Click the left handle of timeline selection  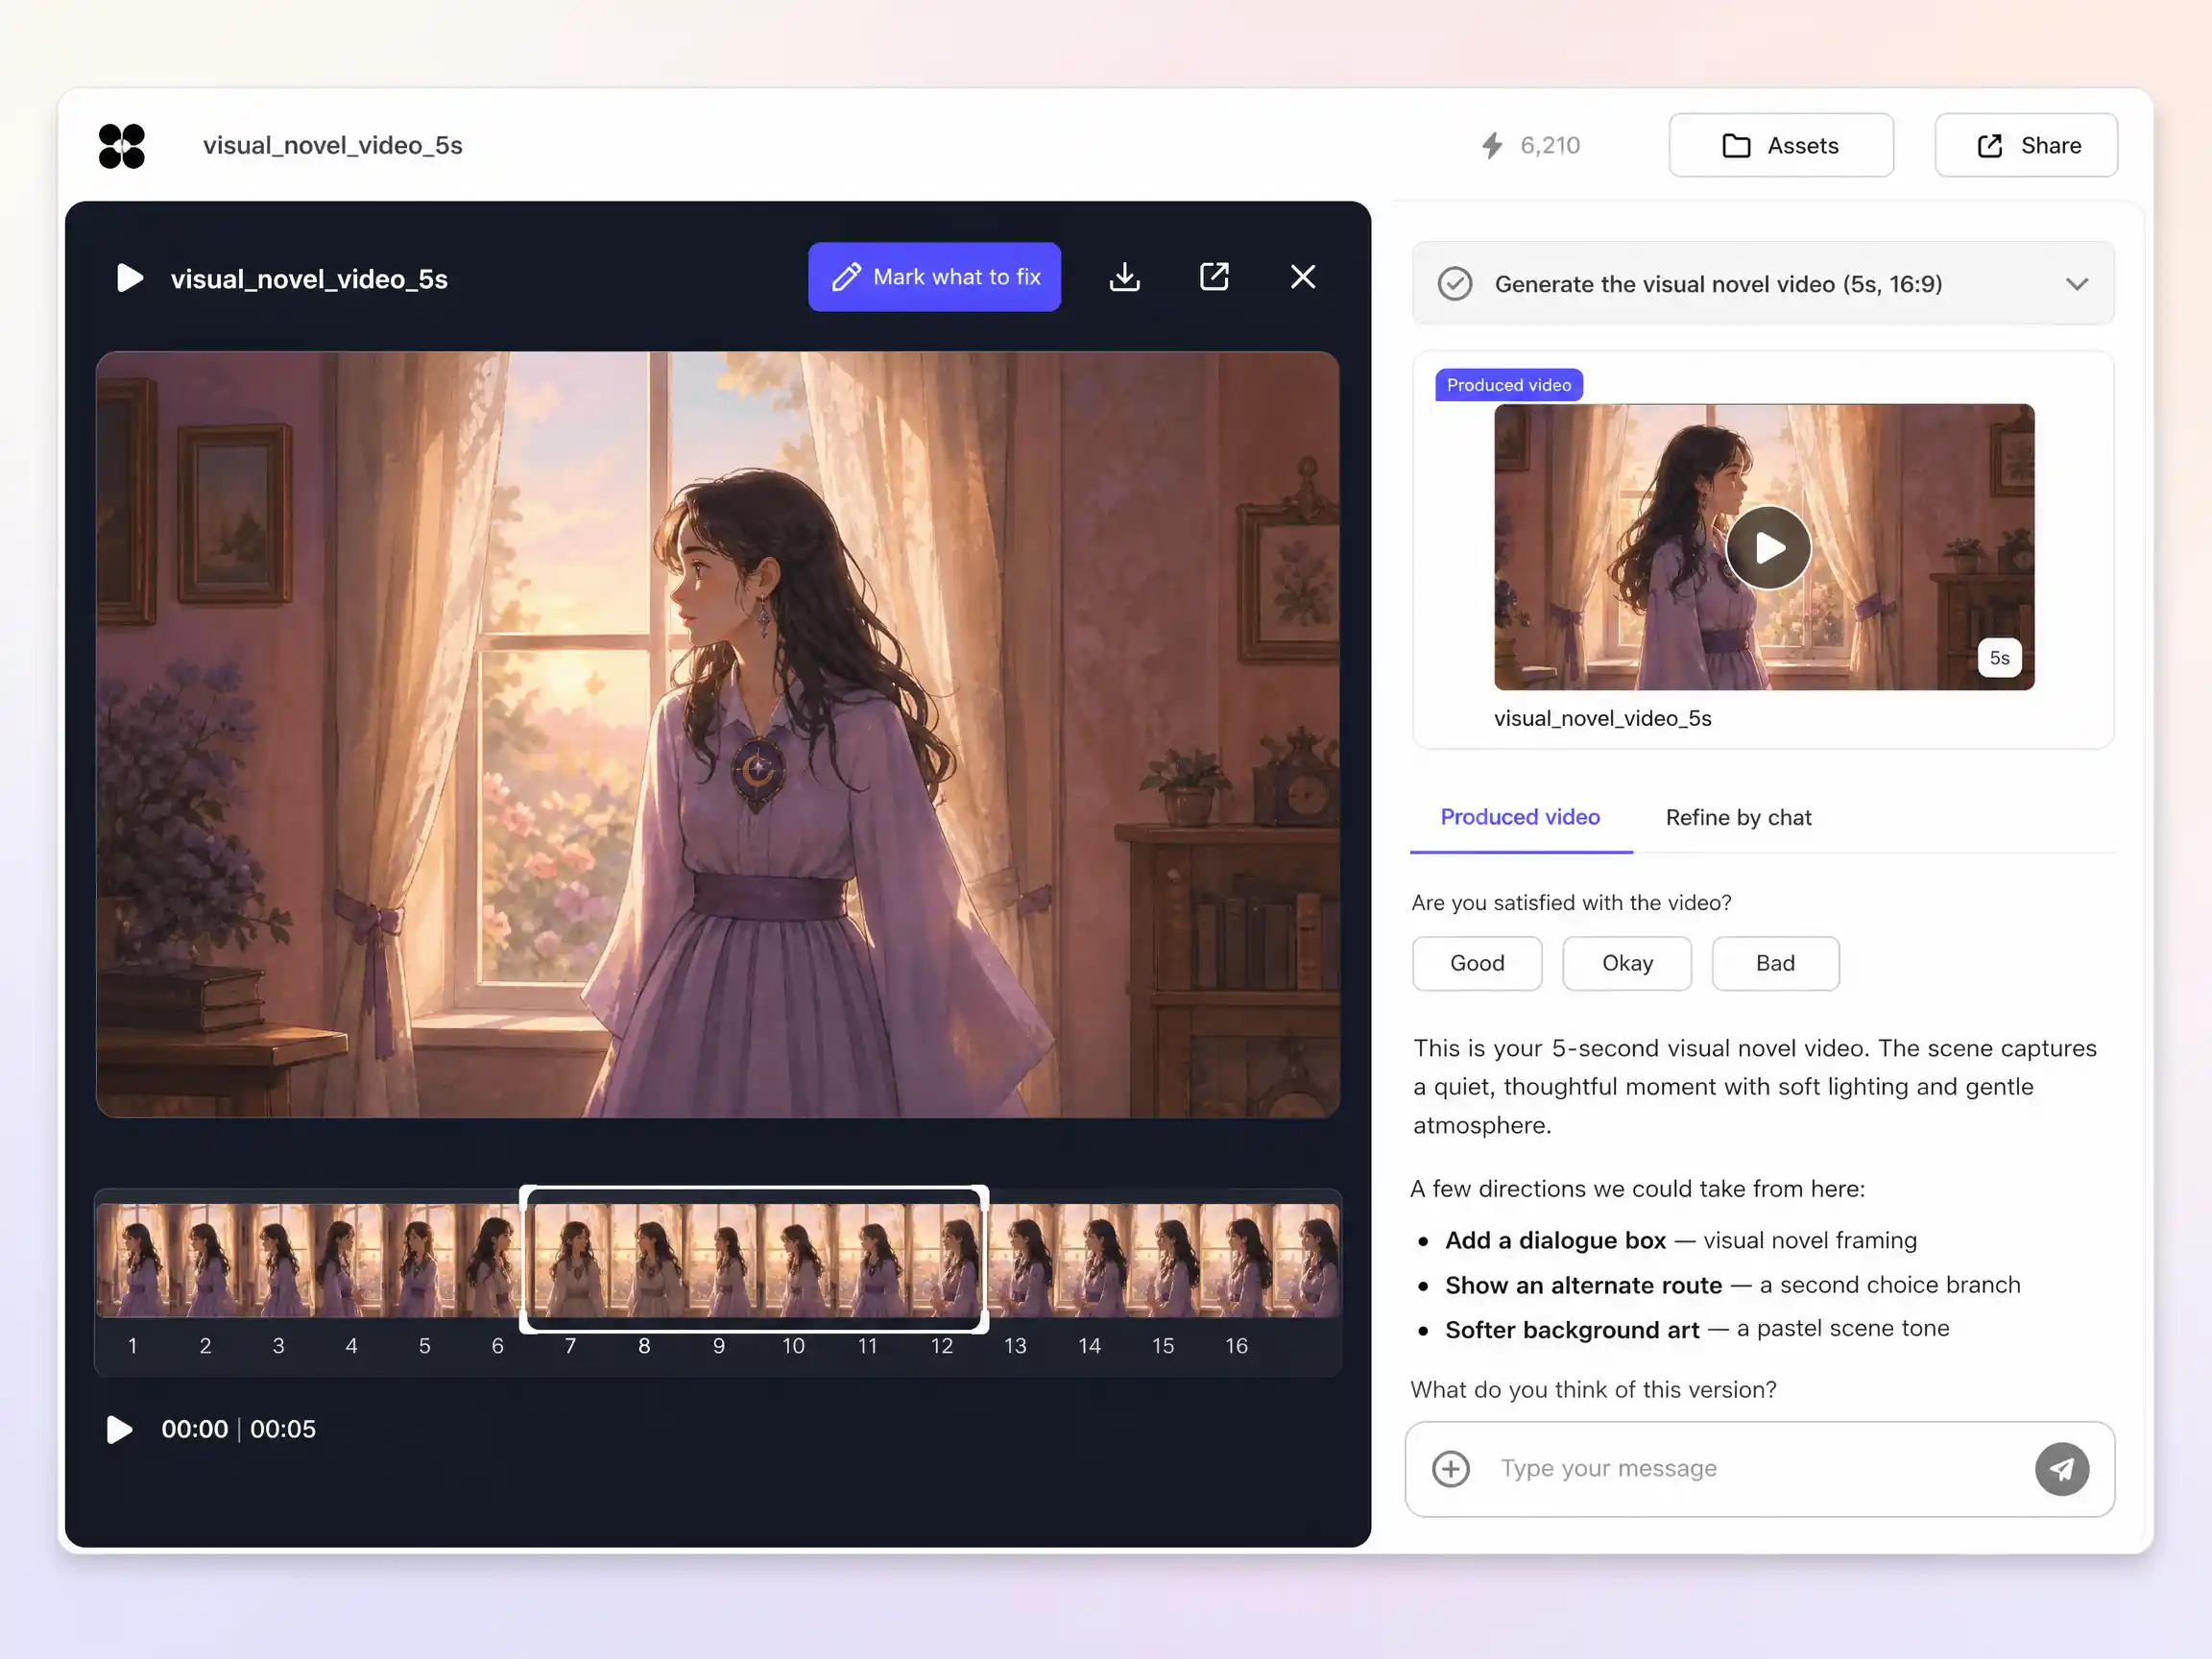click(x=524, y=1260)
